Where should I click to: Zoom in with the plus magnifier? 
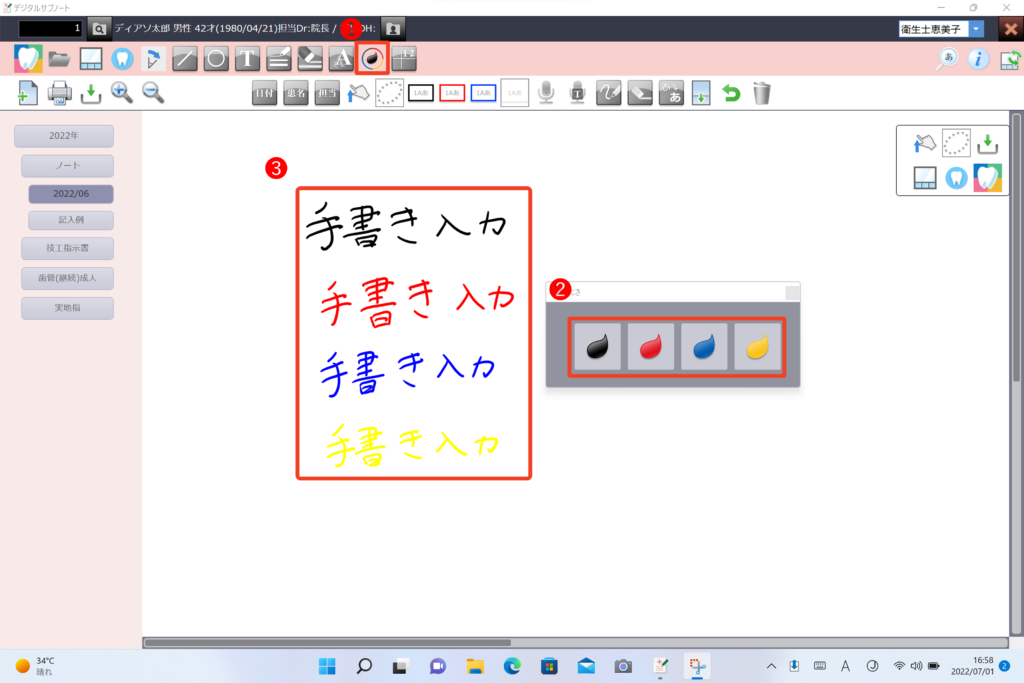122,93
